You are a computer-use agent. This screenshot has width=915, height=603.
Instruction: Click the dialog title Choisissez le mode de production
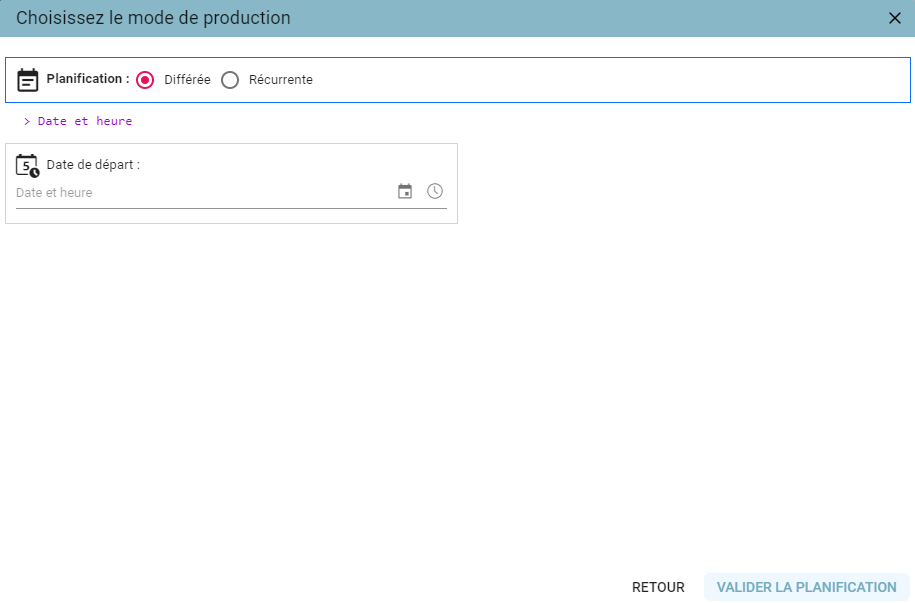coord(153,18)
